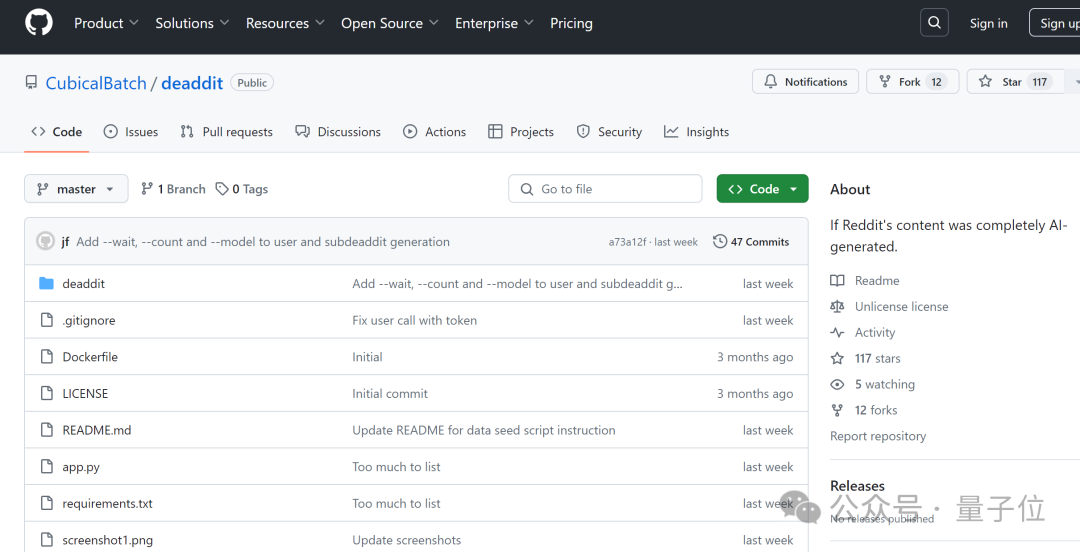Click the Readme book icon in About

pyautogui.click(x=838, y=281)
